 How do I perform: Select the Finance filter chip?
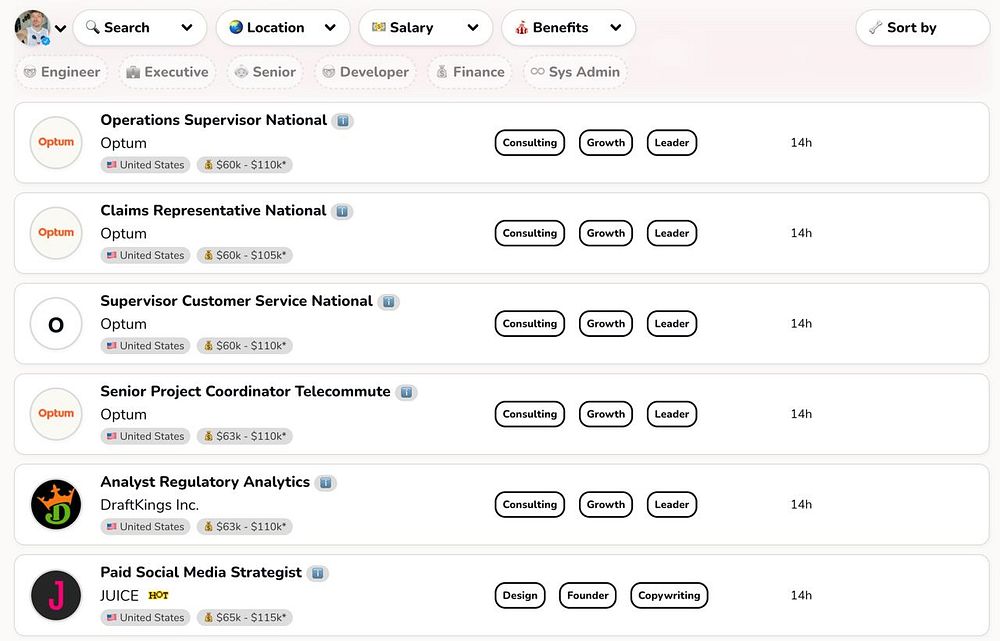coord(469,72)
